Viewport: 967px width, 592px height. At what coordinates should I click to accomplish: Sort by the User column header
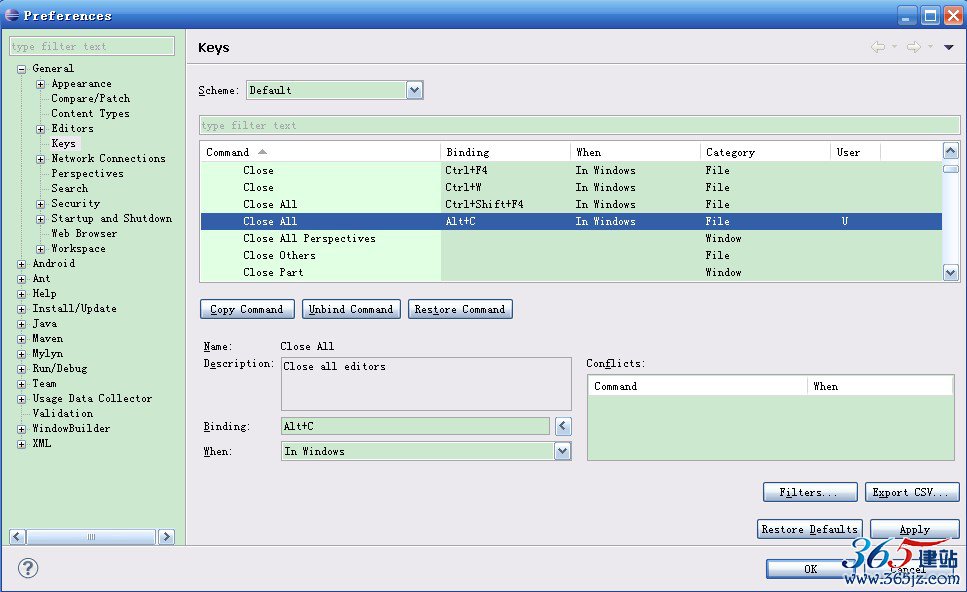tap(855, 152)
